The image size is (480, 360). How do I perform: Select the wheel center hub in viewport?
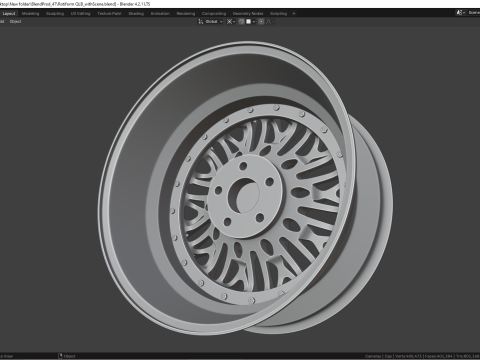pyautogui.click(x=245, y=196)
